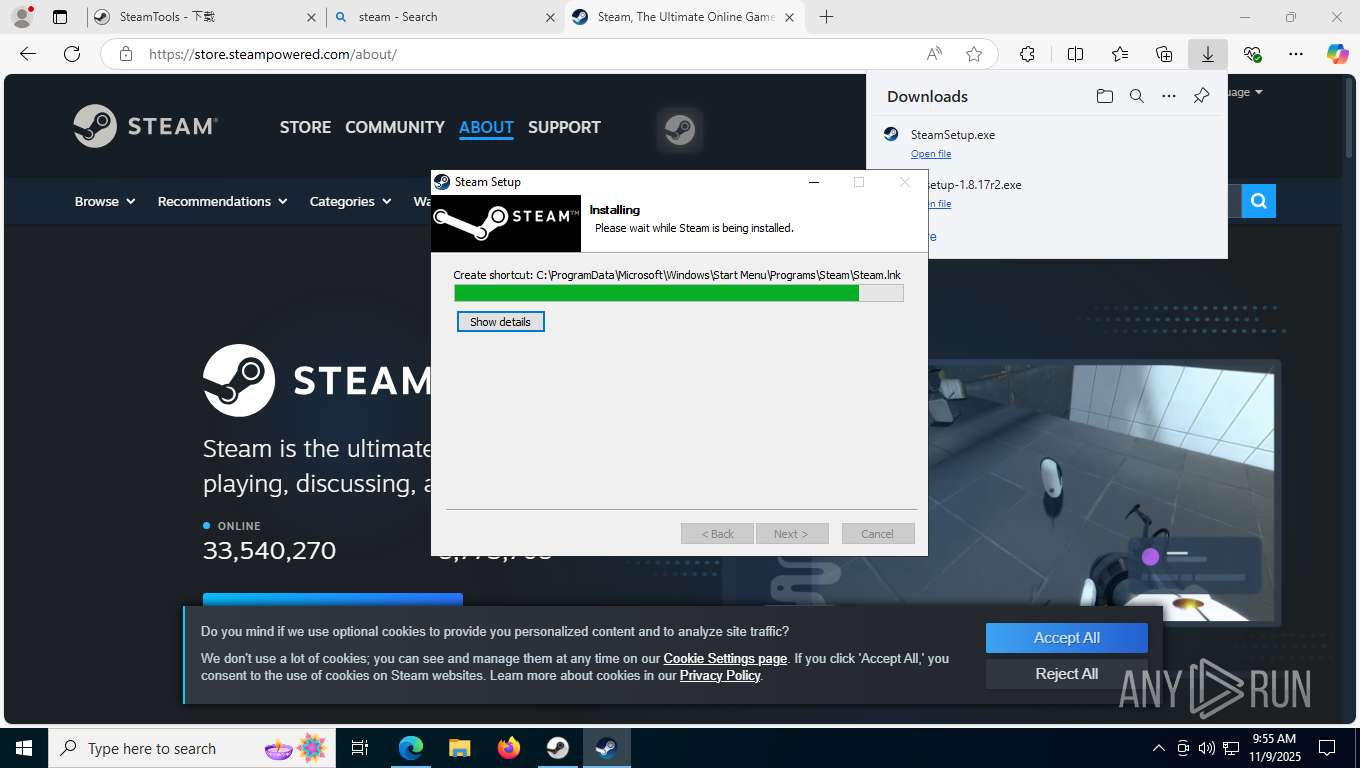Pin the Downloads panel
This screenshot has height=768, width=1360.
1201,96
